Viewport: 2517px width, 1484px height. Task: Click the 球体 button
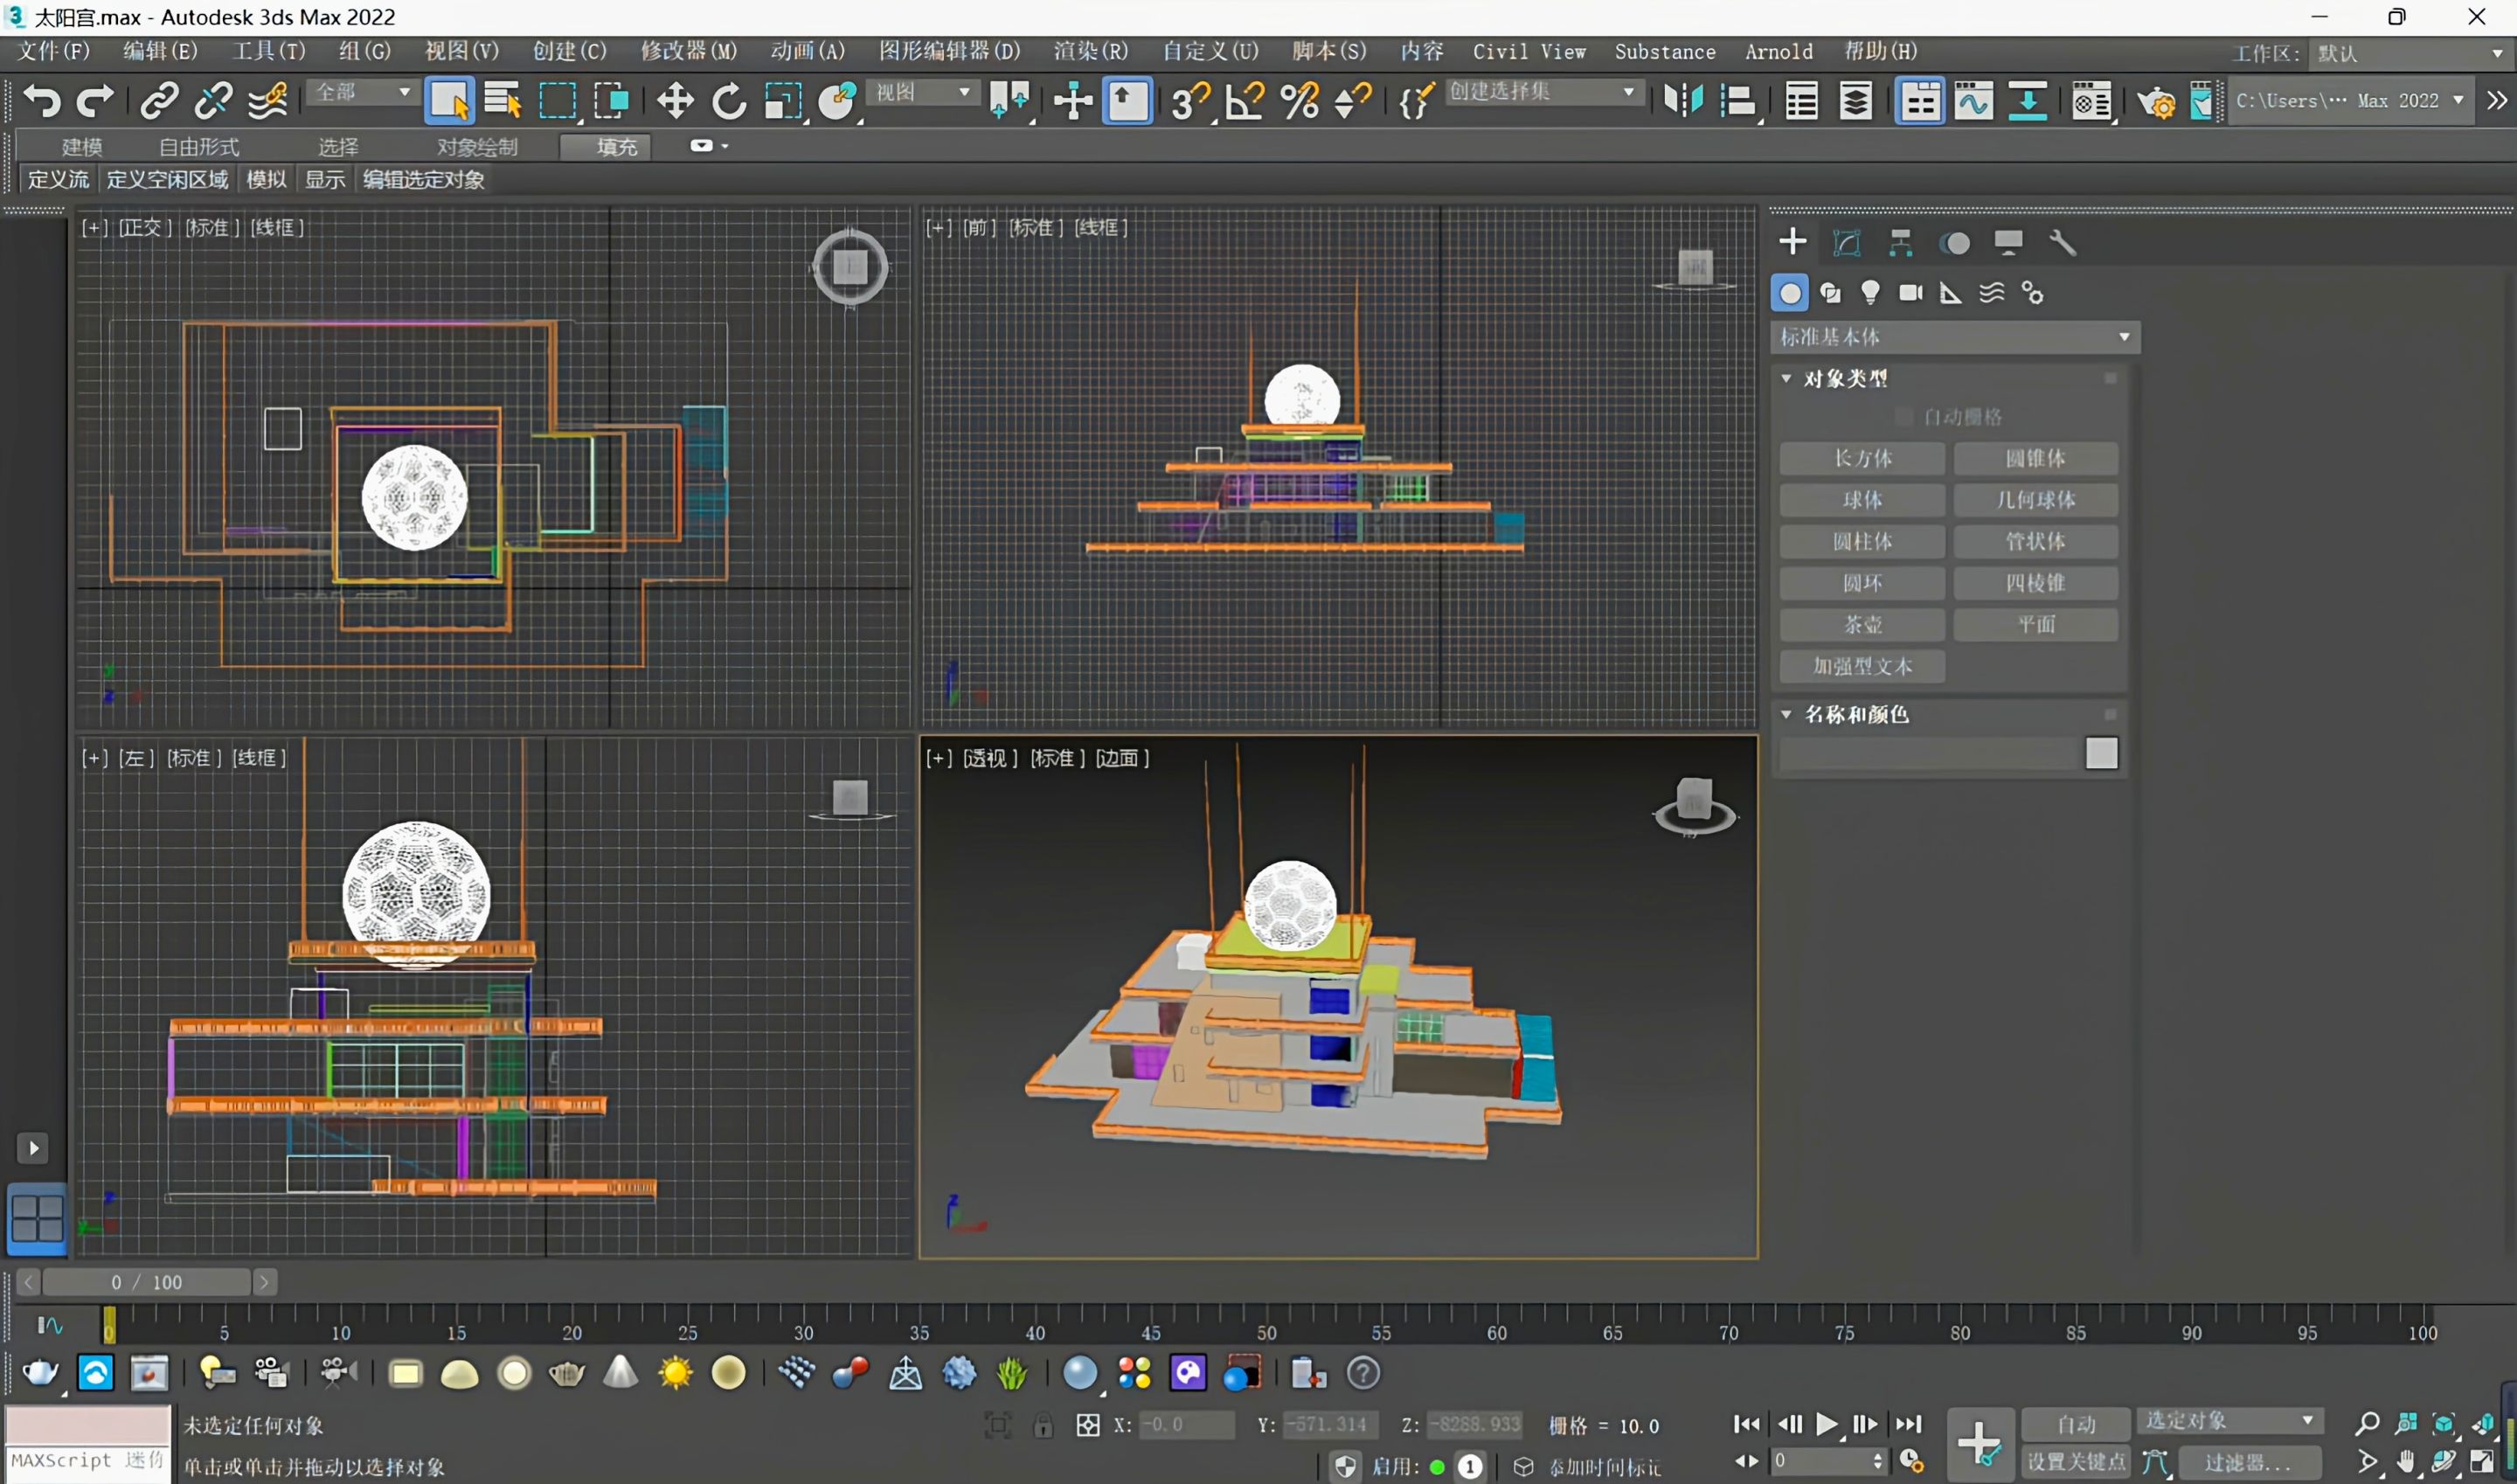click(1862, 500)
